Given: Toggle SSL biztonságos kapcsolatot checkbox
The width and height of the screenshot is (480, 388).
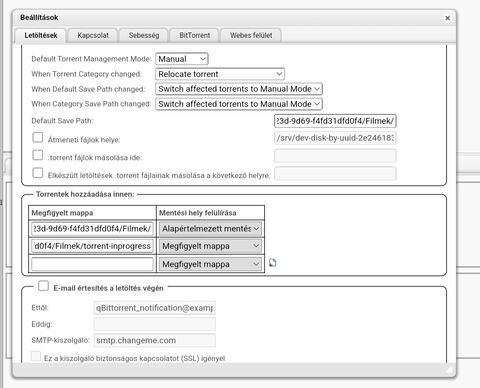Looking at the screenshot, I should tap(36, 356).
